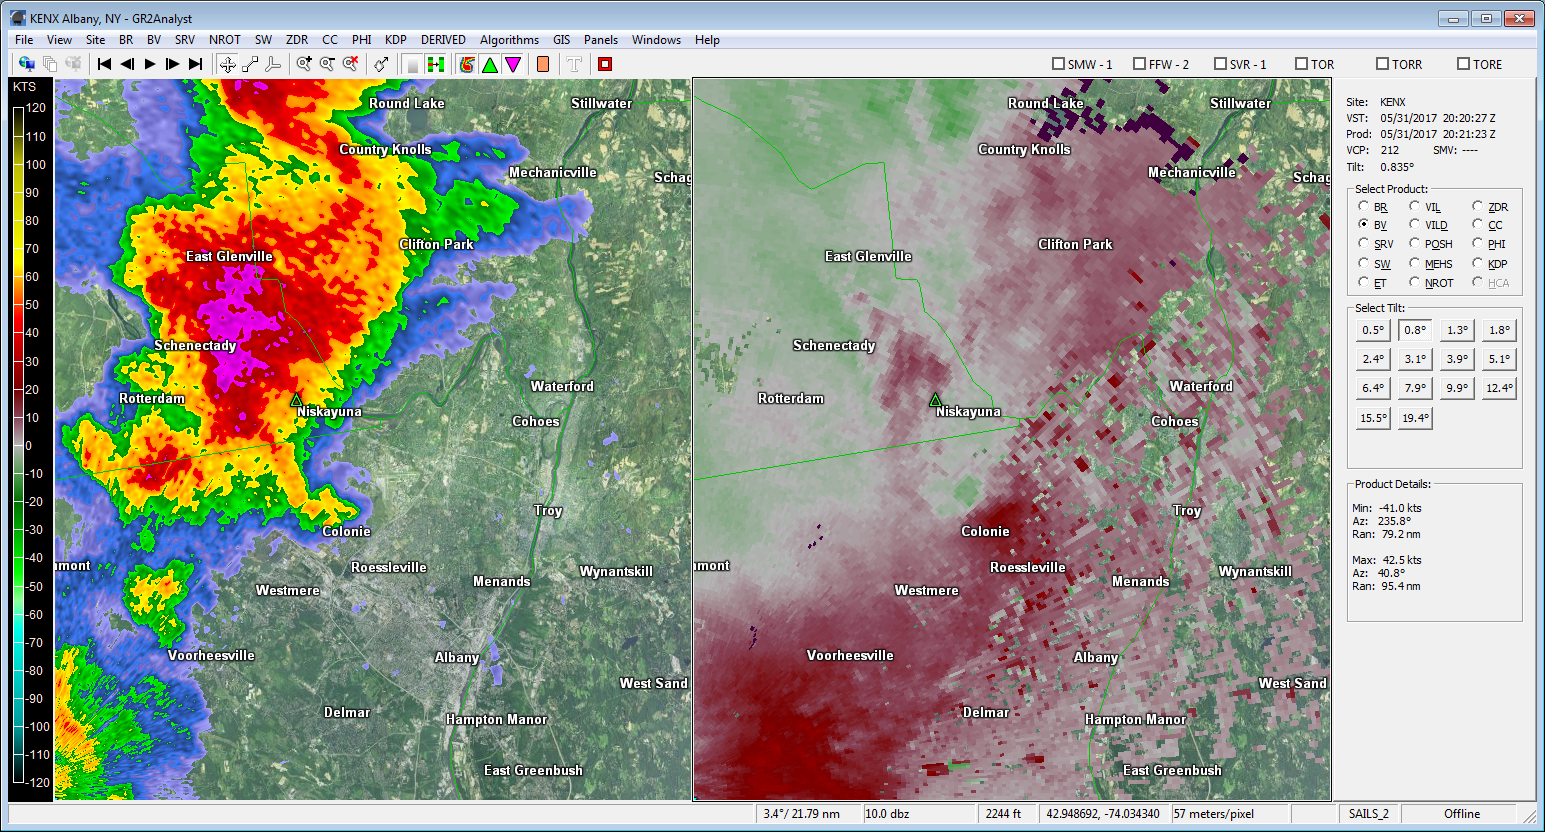The image size is (1545, 832).
Task: Click the copy image toolbar icon
Action: click(x=50, y=64)
